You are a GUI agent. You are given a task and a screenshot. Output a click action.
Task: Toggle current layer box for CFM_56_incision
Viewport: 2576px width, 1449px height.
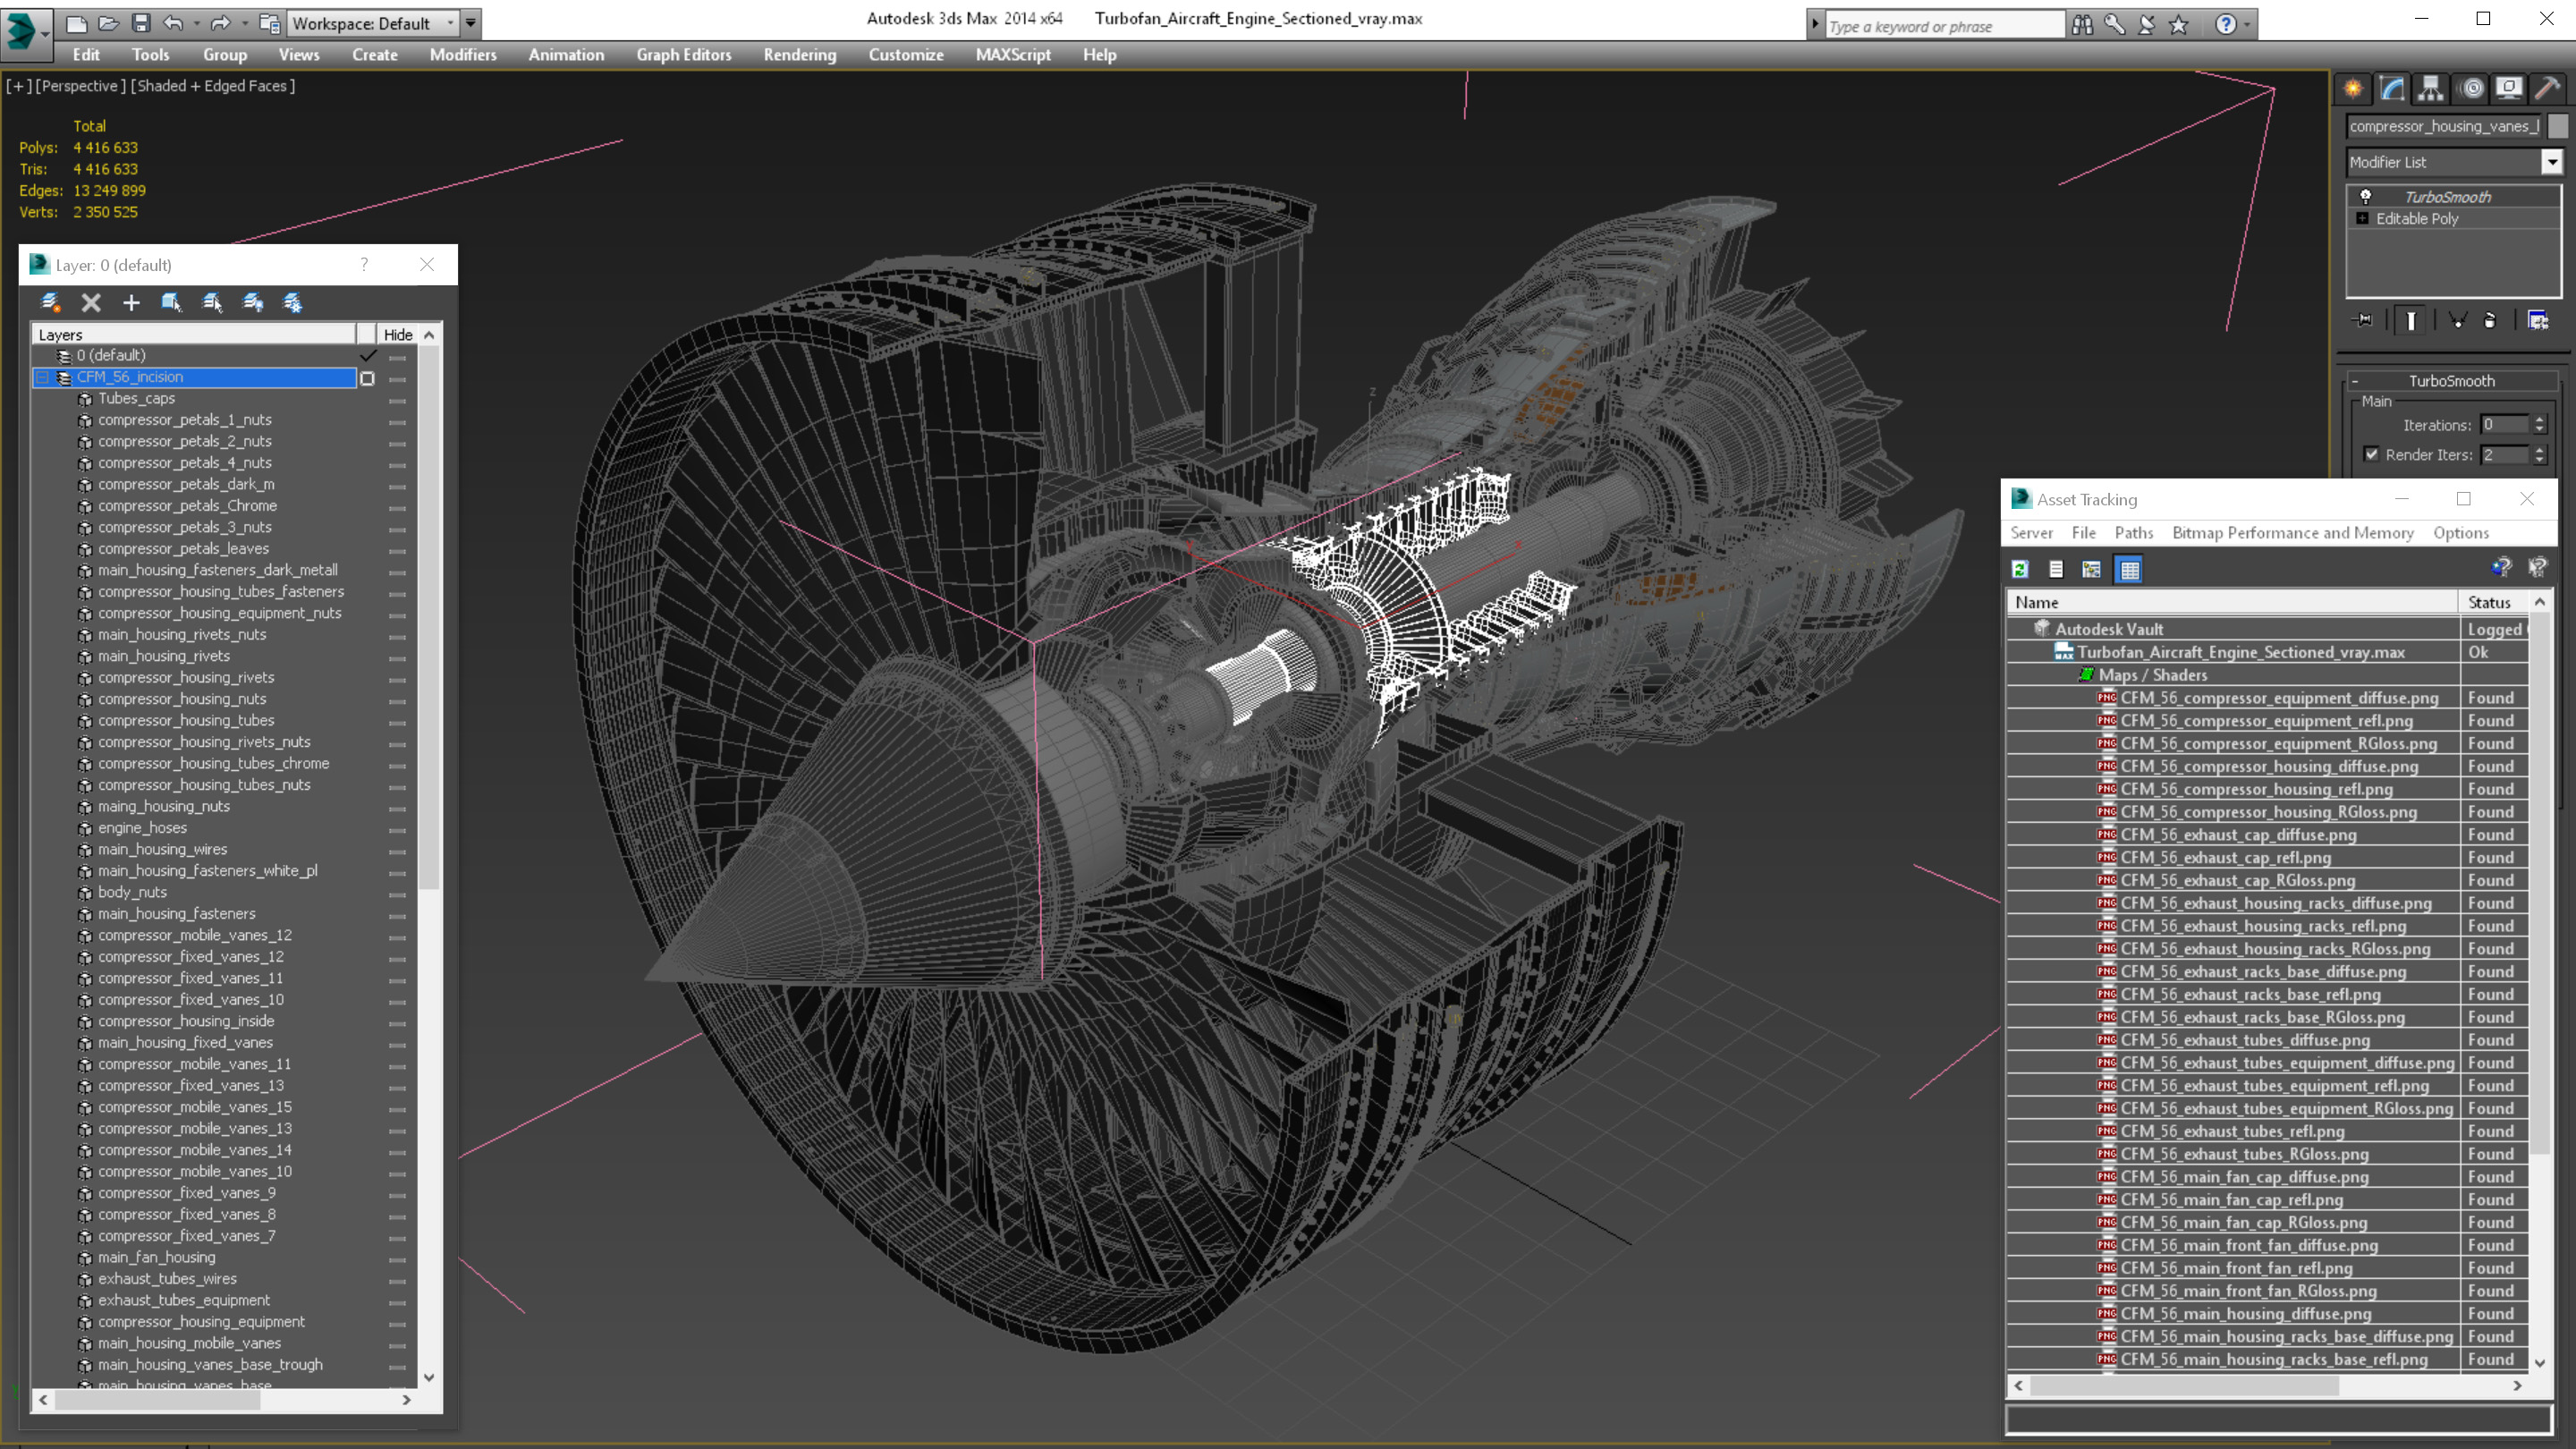click(x=367, y=378)
